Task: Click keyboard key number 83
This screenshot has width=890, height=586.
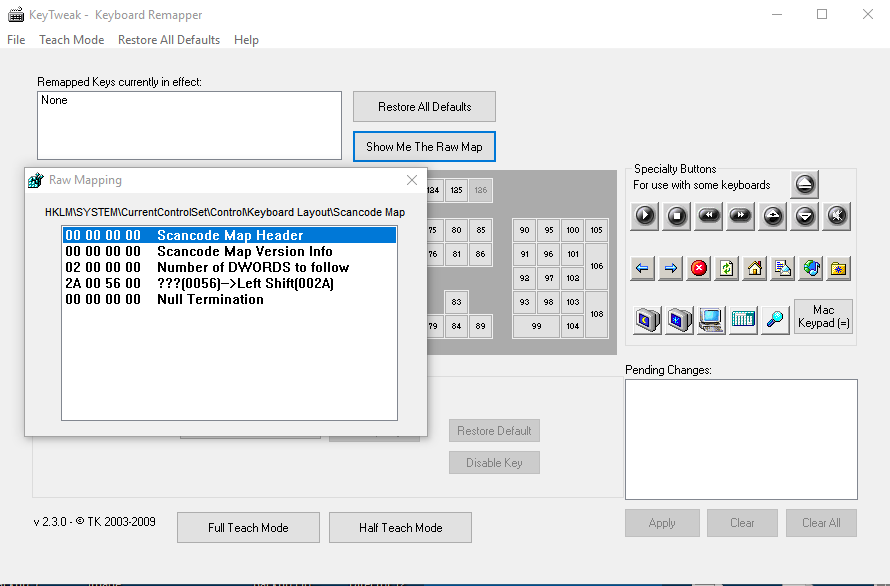Action: click(456, 302)
